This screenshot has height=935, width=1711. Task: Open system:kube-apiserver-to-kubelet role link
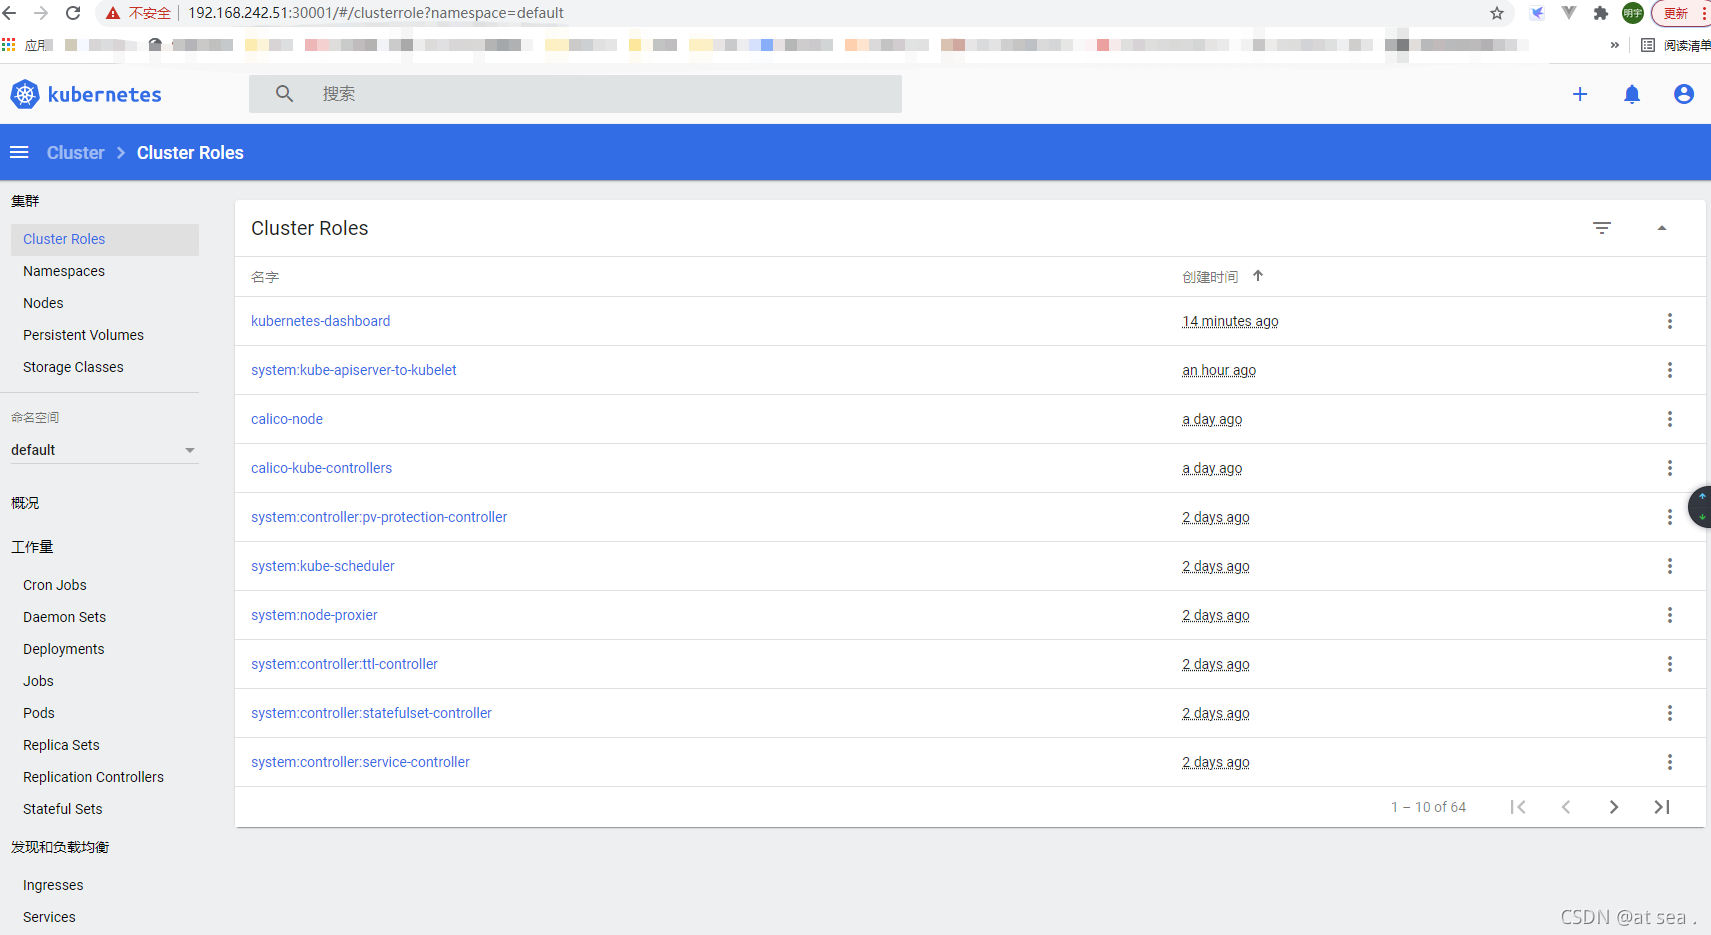click(353, 370)
